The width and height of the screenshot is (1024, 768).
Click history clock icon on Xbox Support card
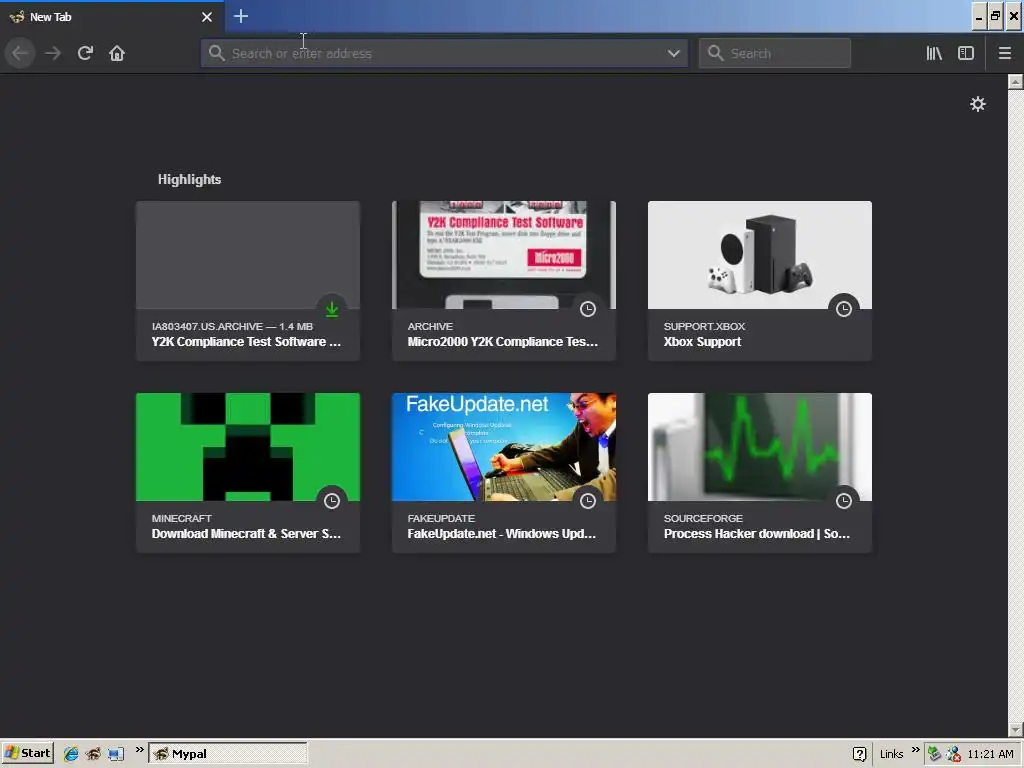pos(844,309)
